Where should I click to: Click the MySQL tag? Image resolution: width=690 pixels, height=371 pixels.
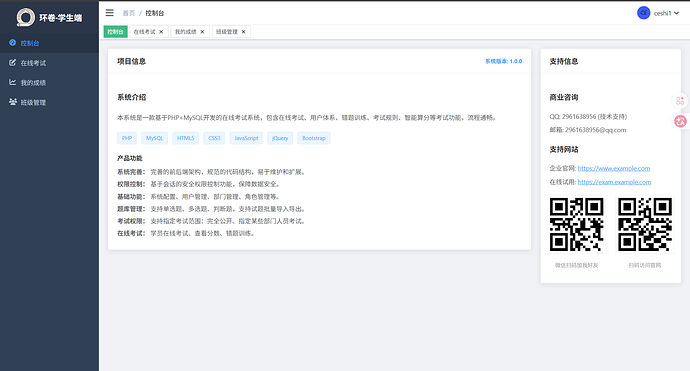click(154, 138)
